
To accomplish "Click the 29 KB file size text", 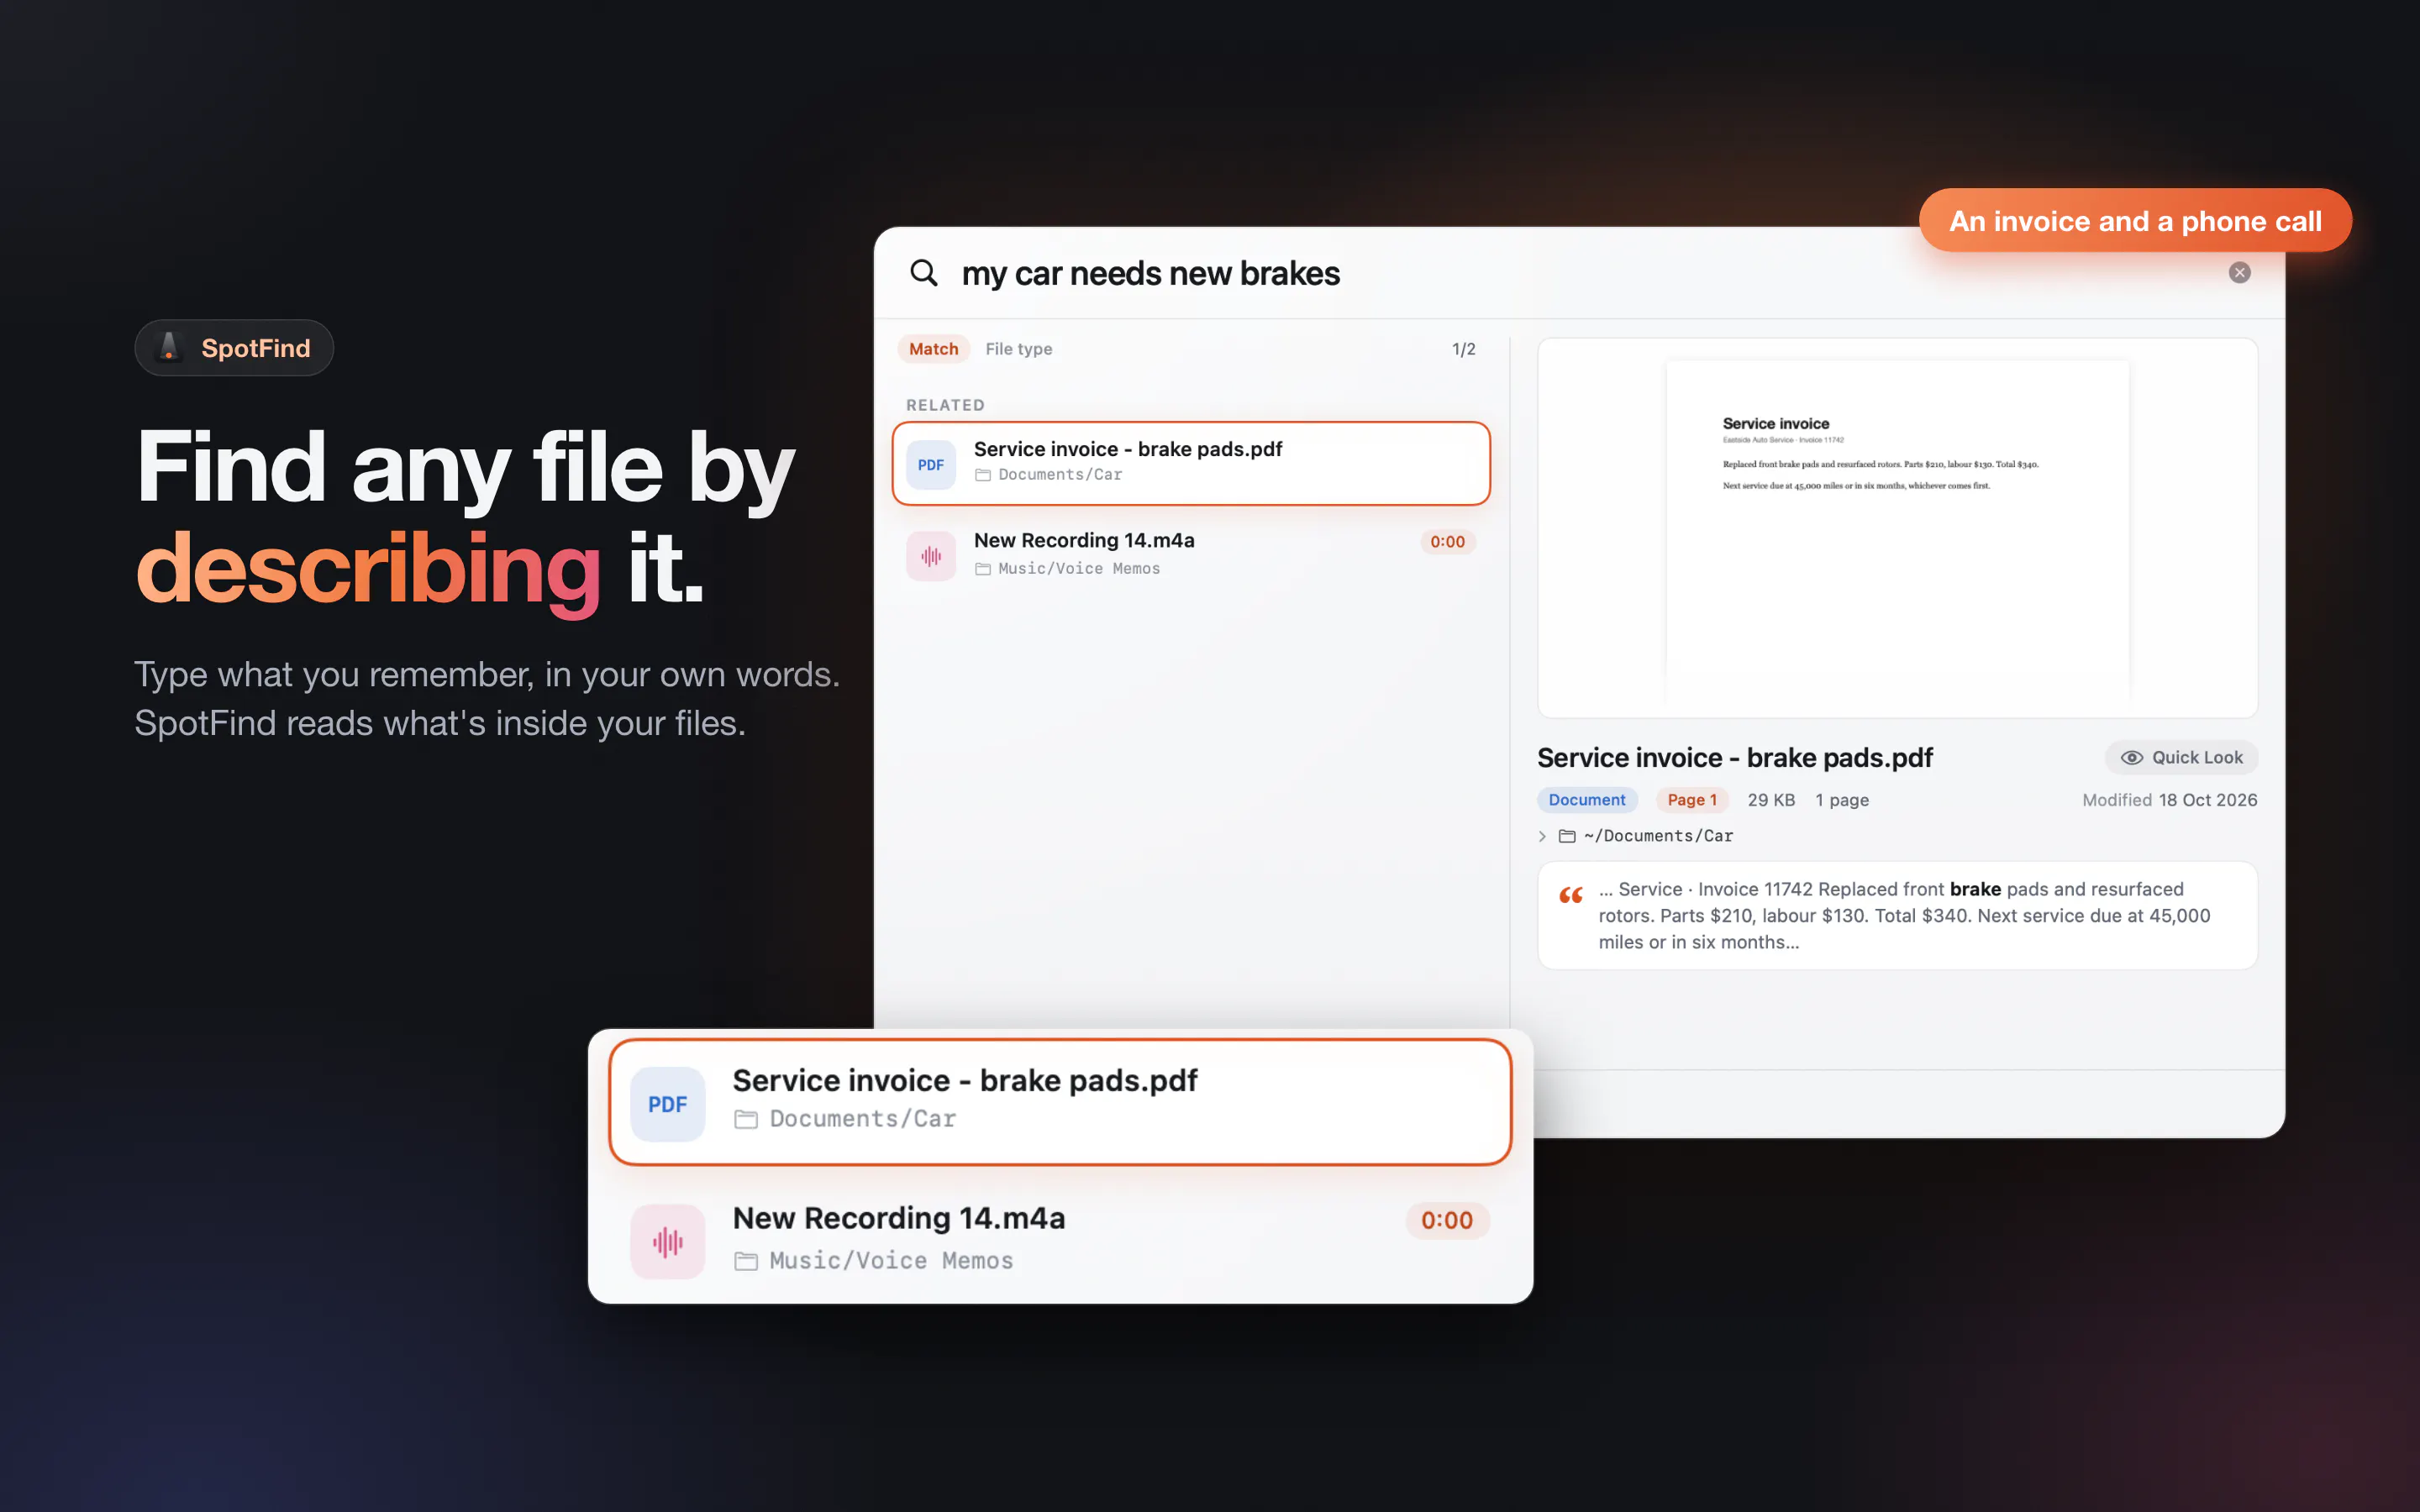I will tap(1771, 800).
